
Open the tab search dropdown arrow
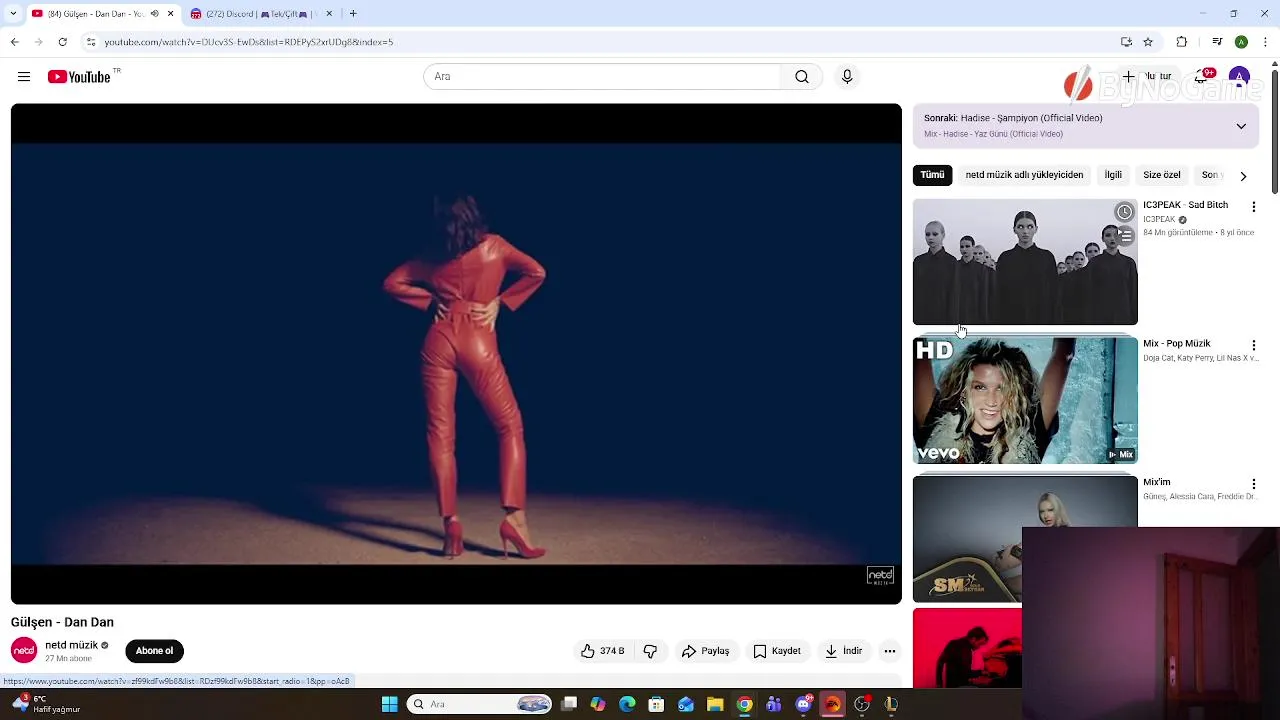click(x=13, y=14)
